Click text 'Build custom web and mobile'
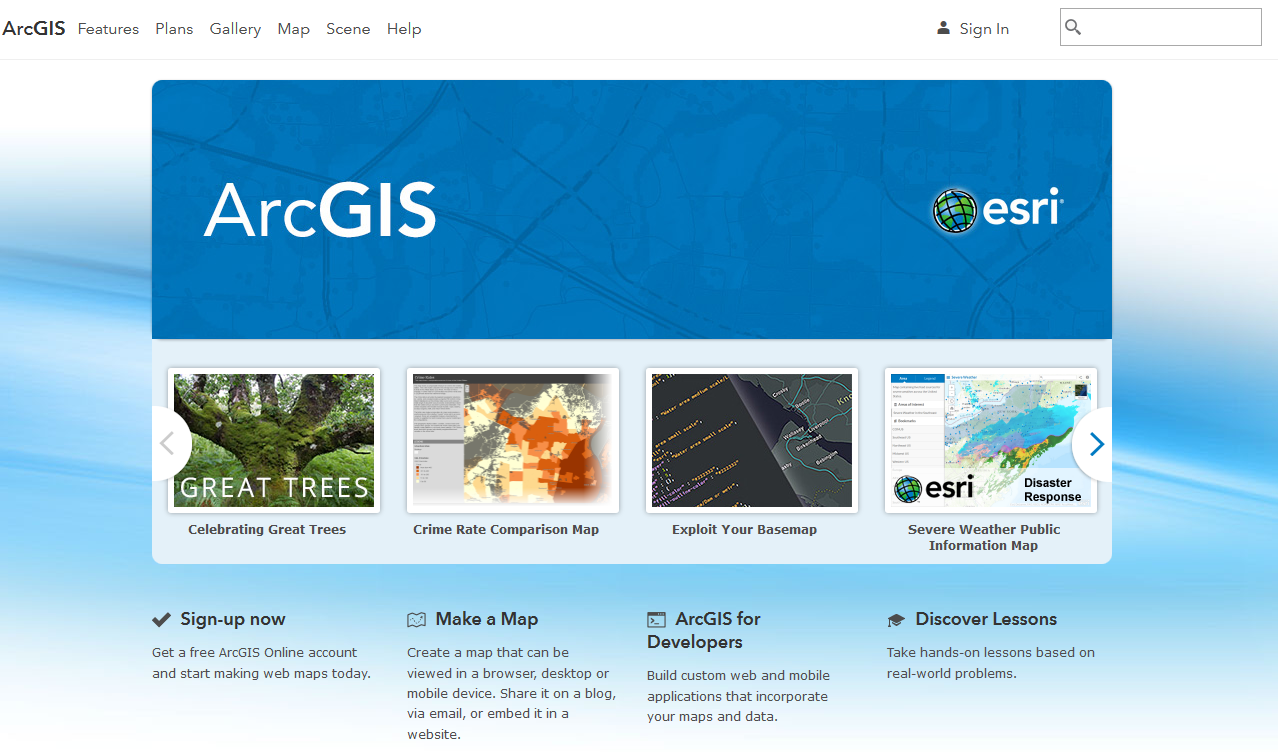The image size is (1278, 752). click(x=738, y=675)
